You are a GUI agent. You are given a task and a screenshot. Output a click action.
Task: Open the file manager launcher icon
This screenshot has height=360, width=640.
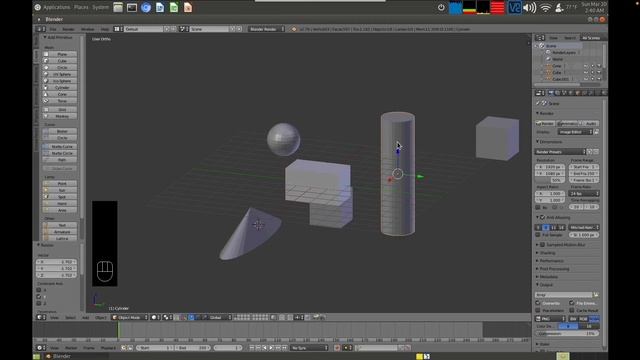(x=118, y=7)
